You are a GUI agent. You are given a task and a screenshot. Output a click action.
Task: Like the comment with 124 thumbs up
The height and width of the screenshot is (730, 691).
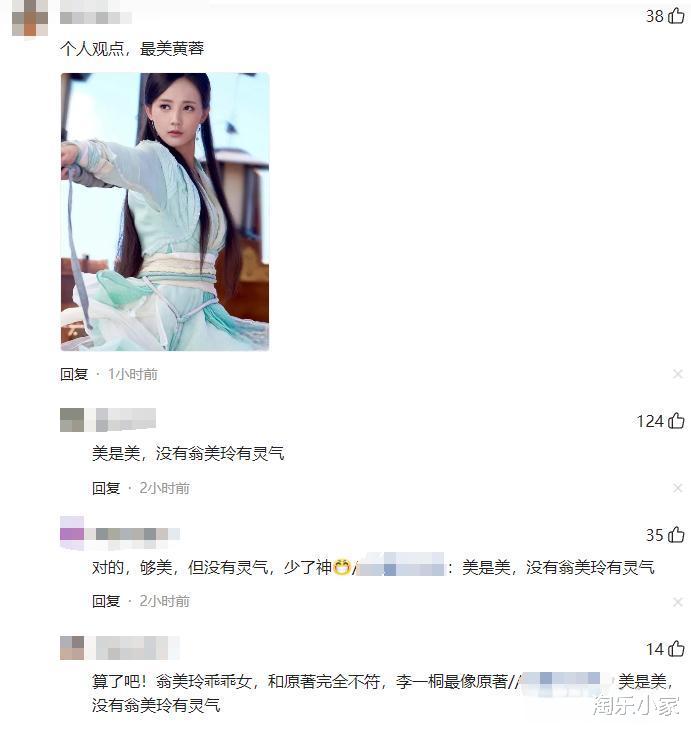pyautogui.click(x=676, y=420)
